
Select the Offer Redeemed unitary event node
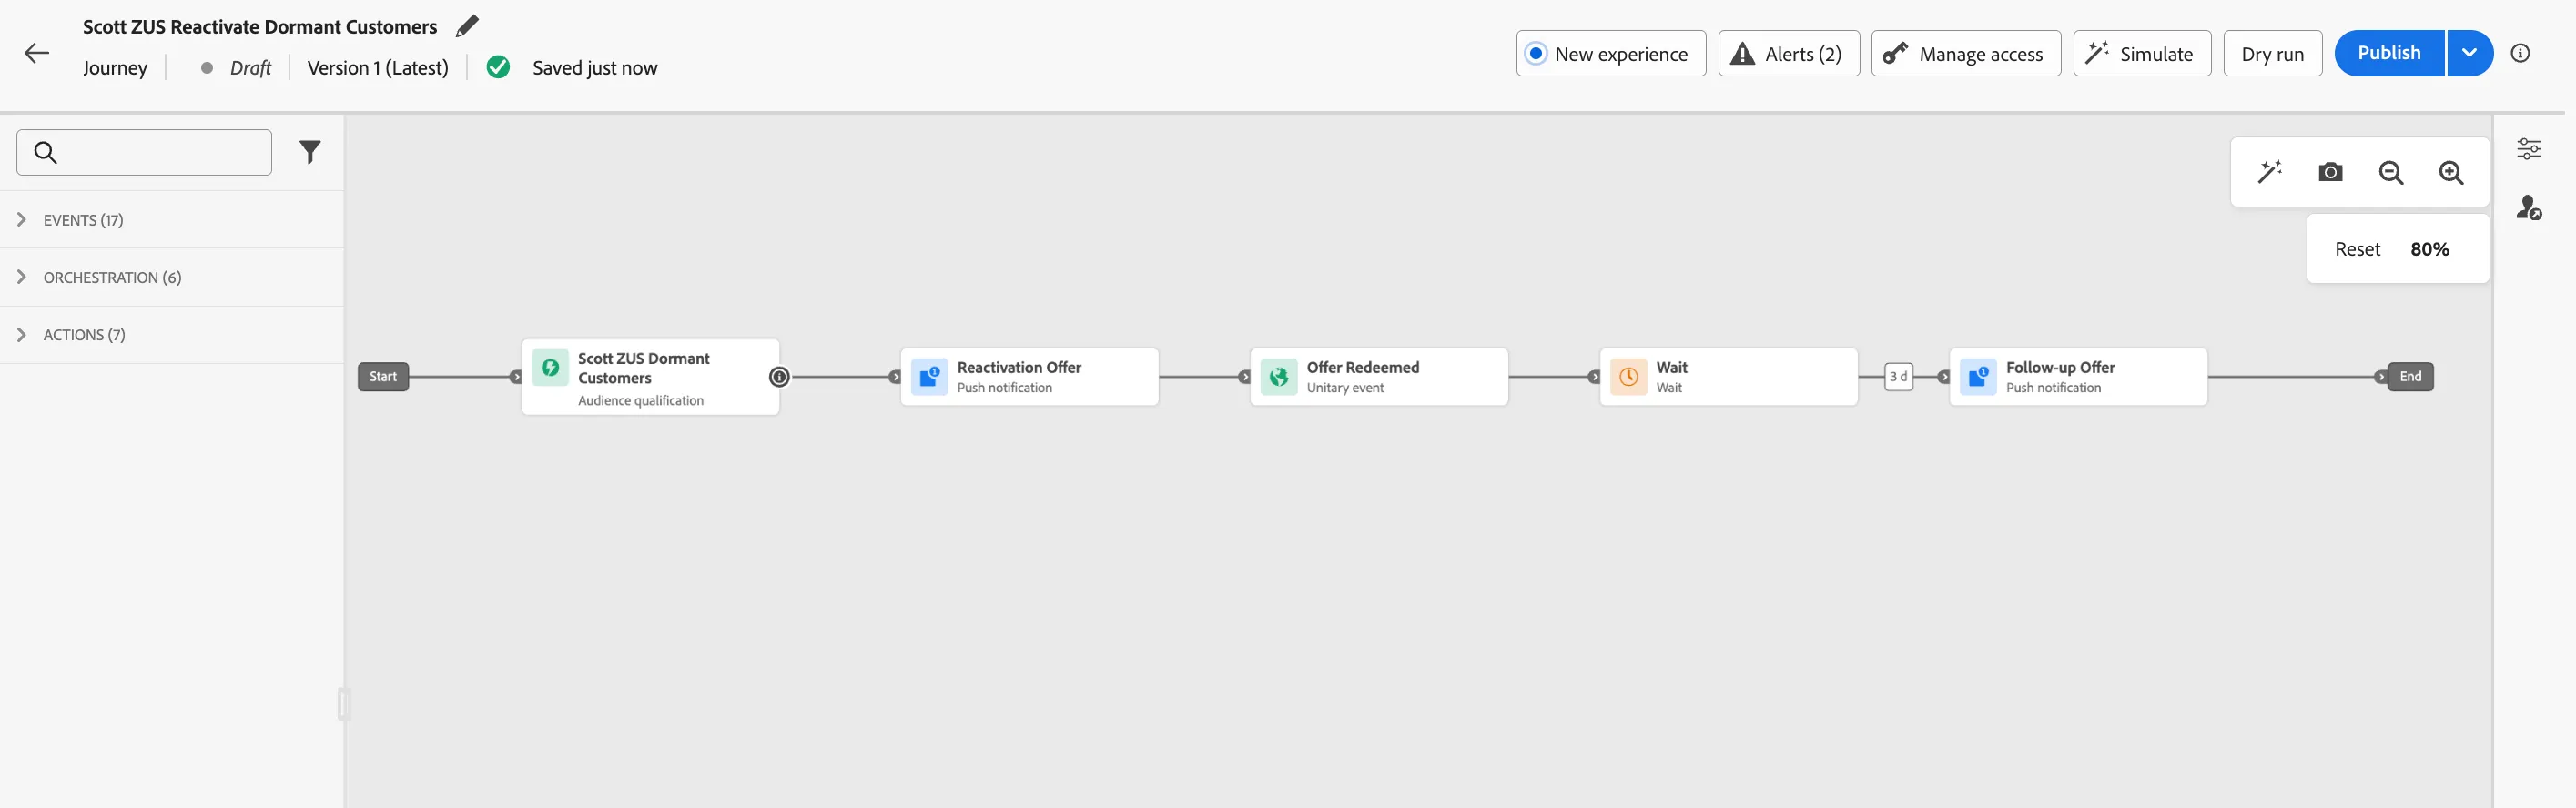[1378, 377]
